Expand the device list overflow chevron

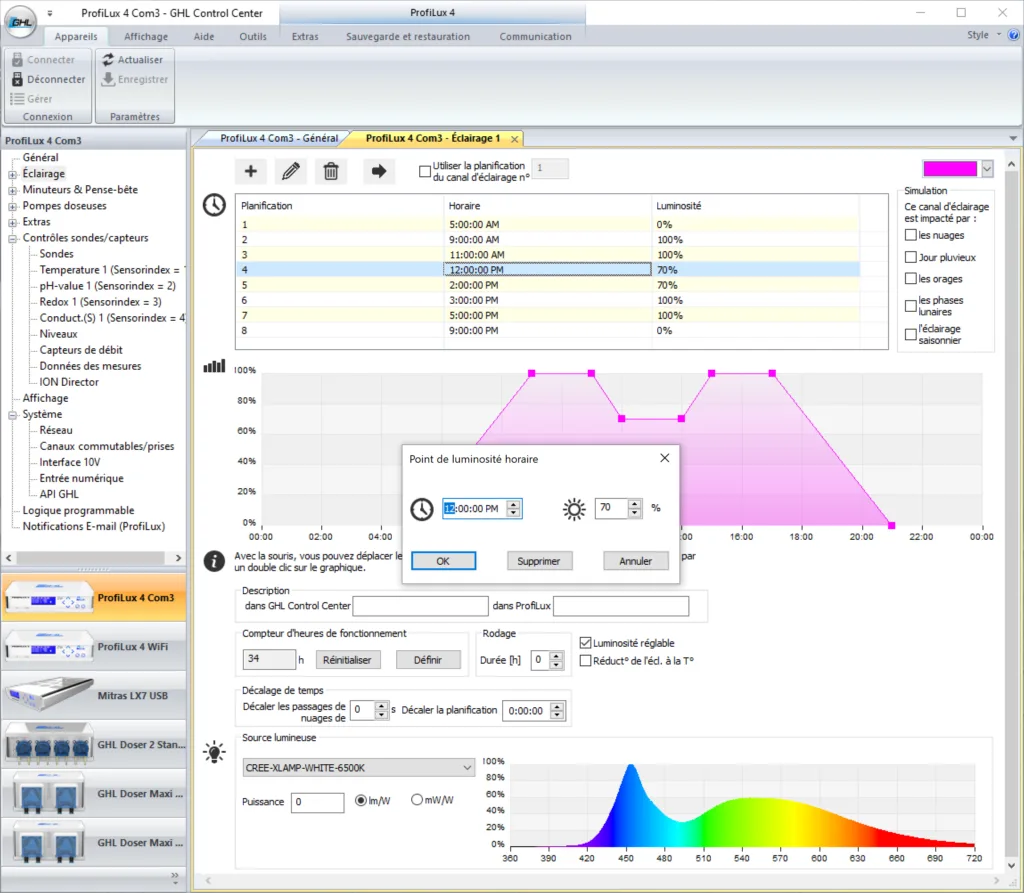coord(175,878)
